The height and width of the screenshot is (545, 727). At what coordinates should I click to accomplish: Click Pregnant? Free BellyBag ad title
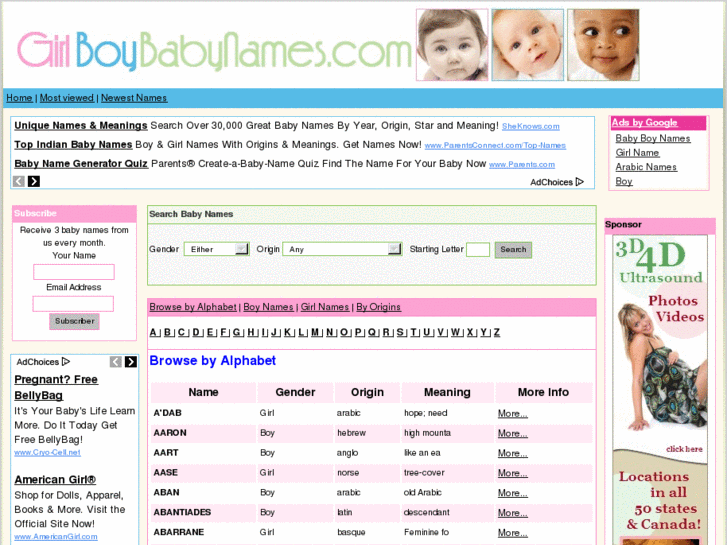pyautogui.click(x=56, y=387)
